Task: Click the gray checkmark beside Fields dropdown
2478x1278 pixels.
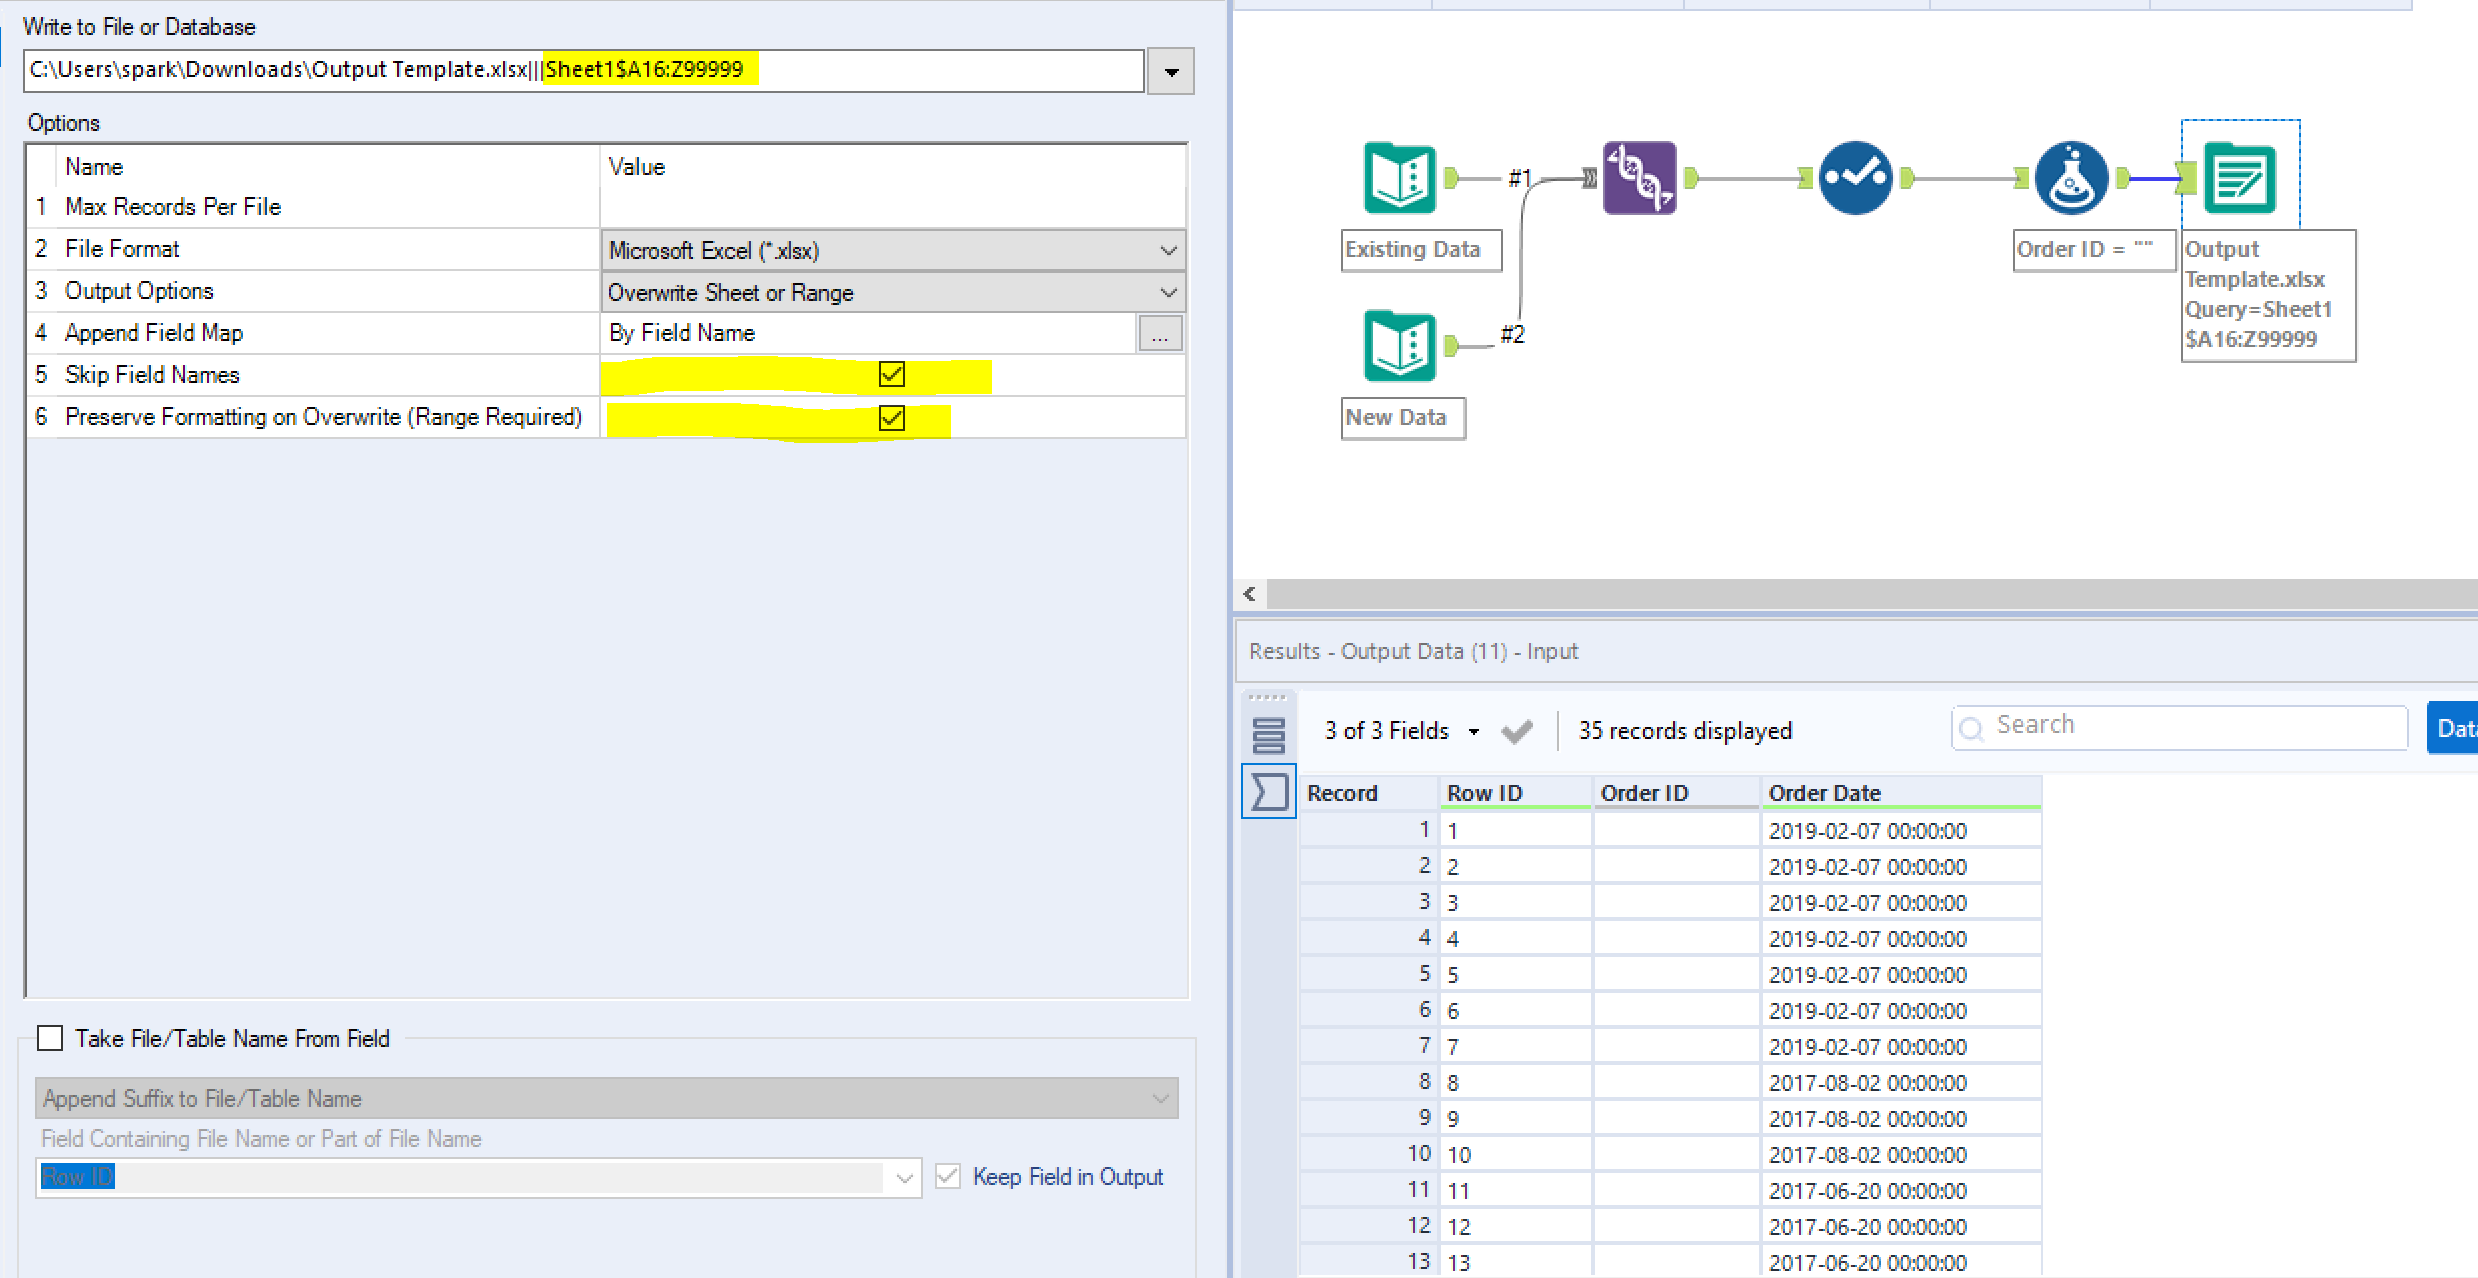Action: (x=1517, y=732)
